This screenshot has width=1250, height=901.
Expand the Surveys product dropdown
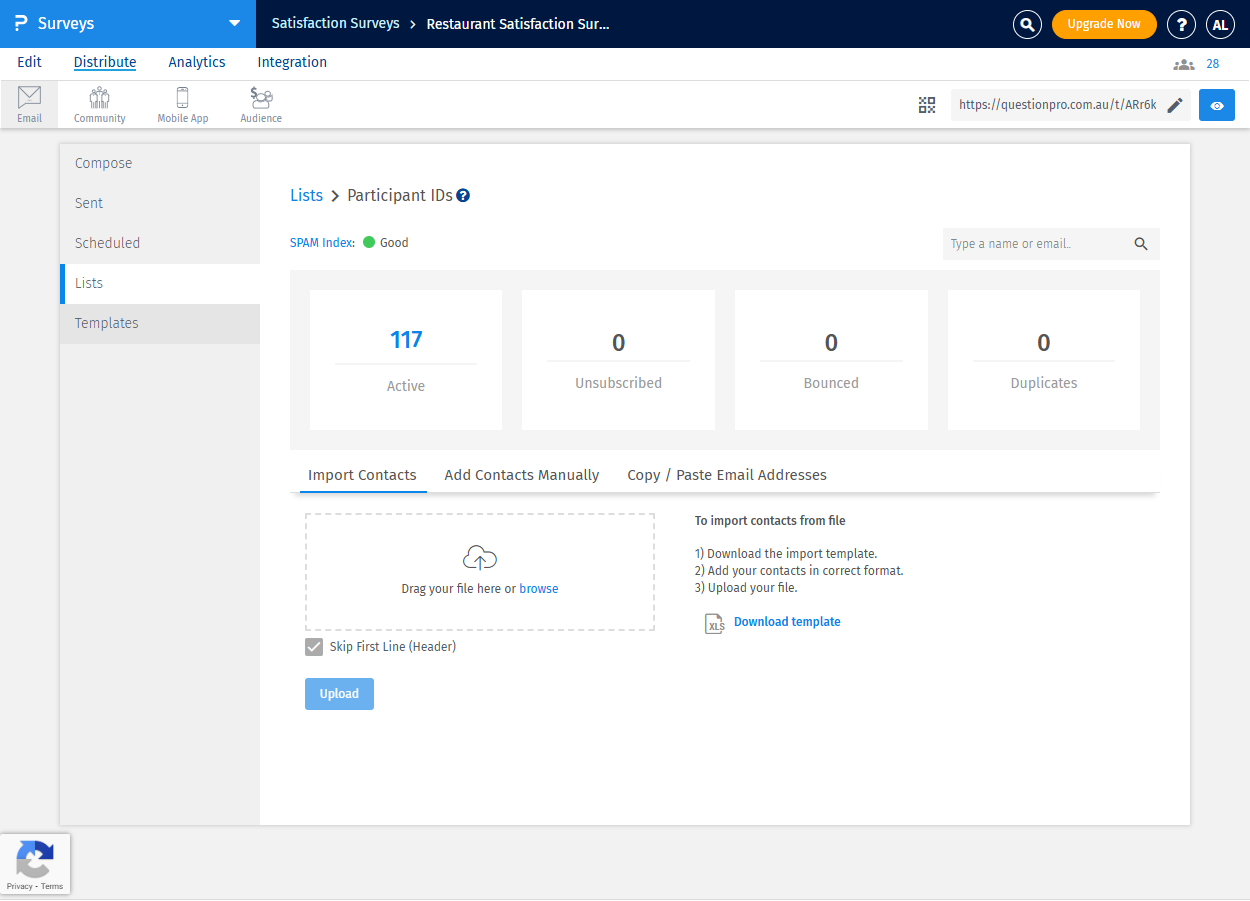tap(234, 24)
